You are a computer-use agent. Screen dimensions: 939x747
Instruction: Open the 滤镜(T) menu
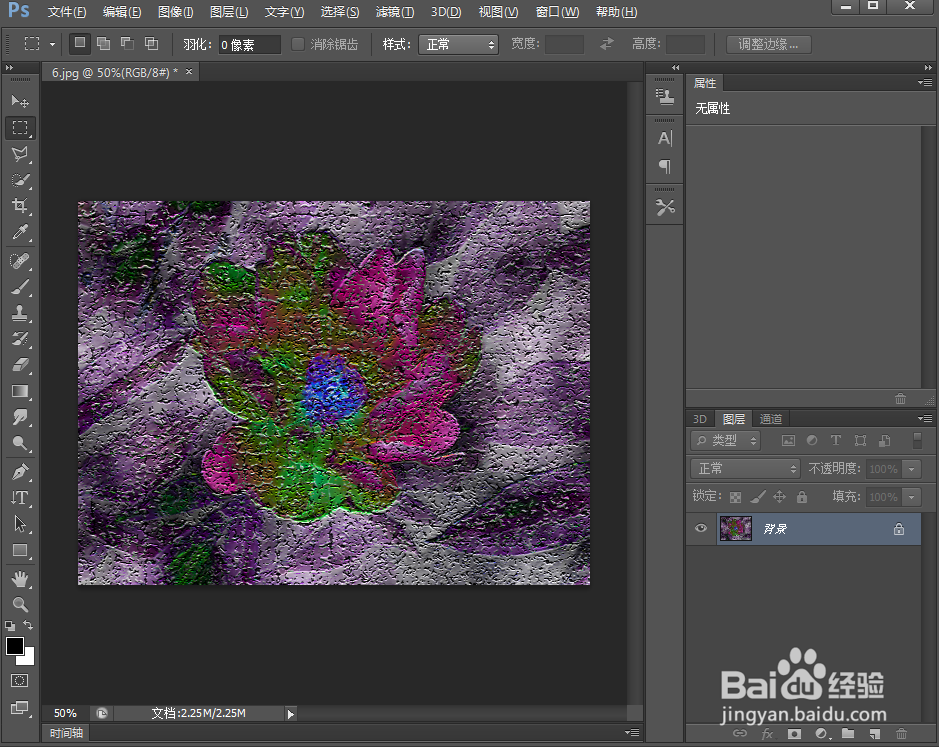(x=394, y=12)
